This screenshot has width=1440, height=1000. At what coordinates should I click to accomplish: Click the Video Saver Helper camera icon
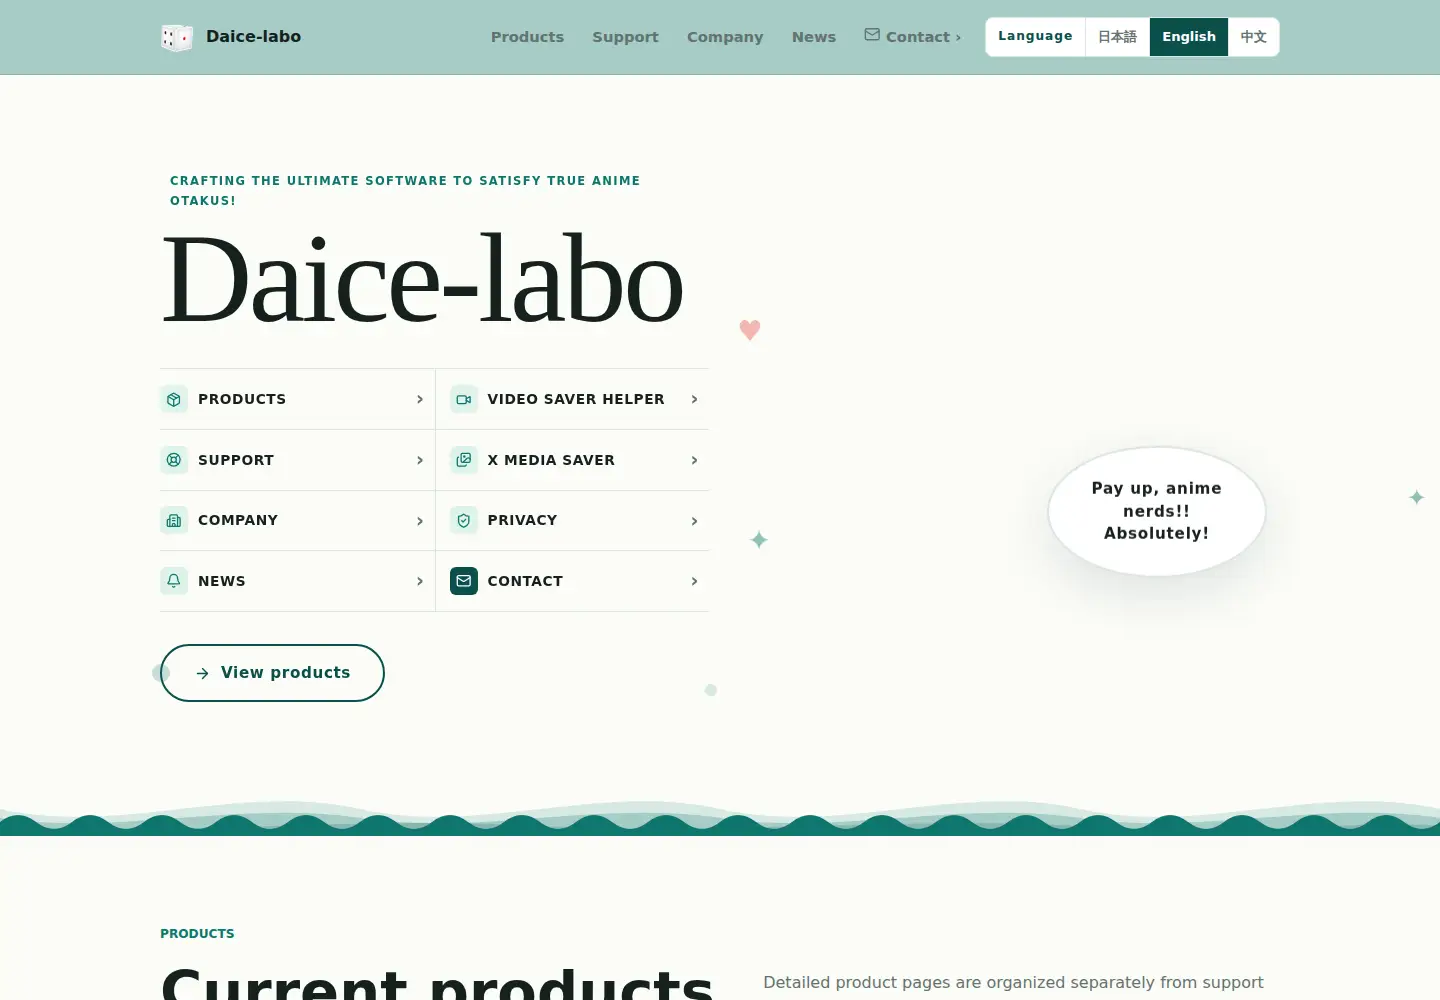464,399
